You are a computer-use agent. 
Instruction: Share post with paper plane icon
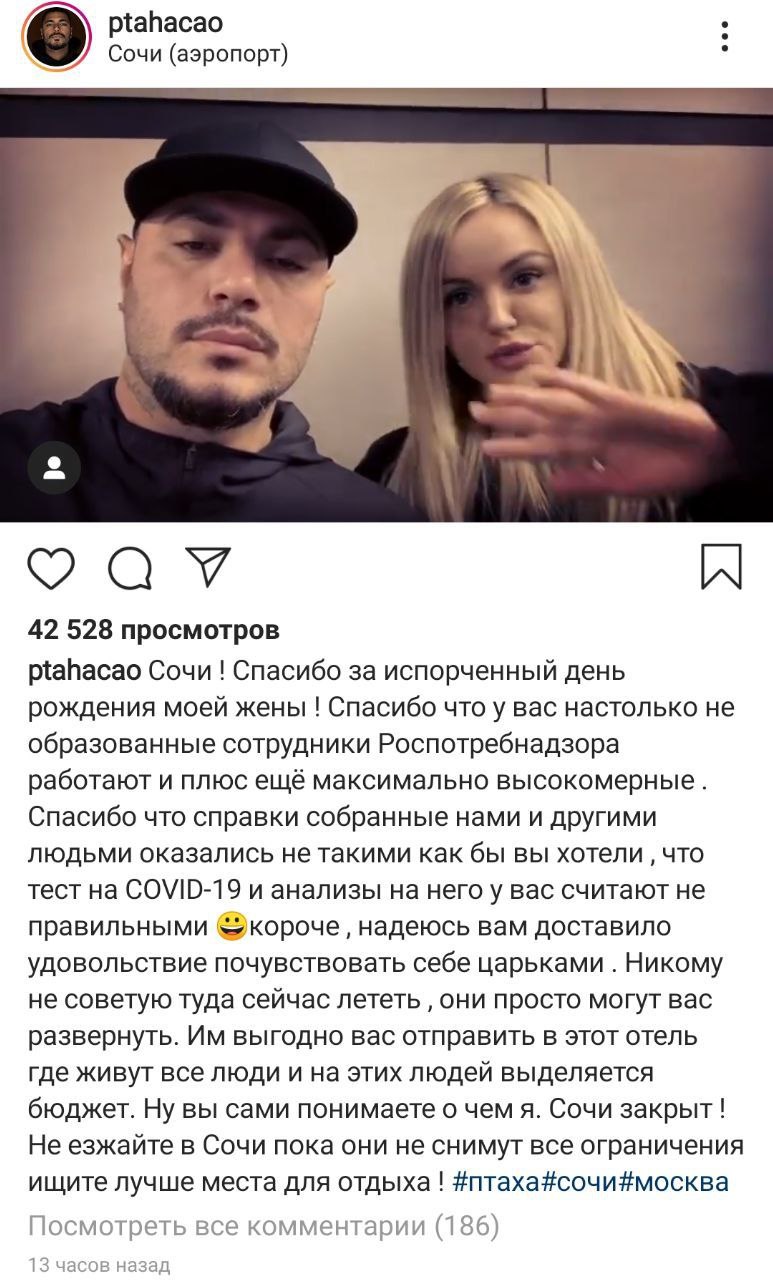click(209, 566)
